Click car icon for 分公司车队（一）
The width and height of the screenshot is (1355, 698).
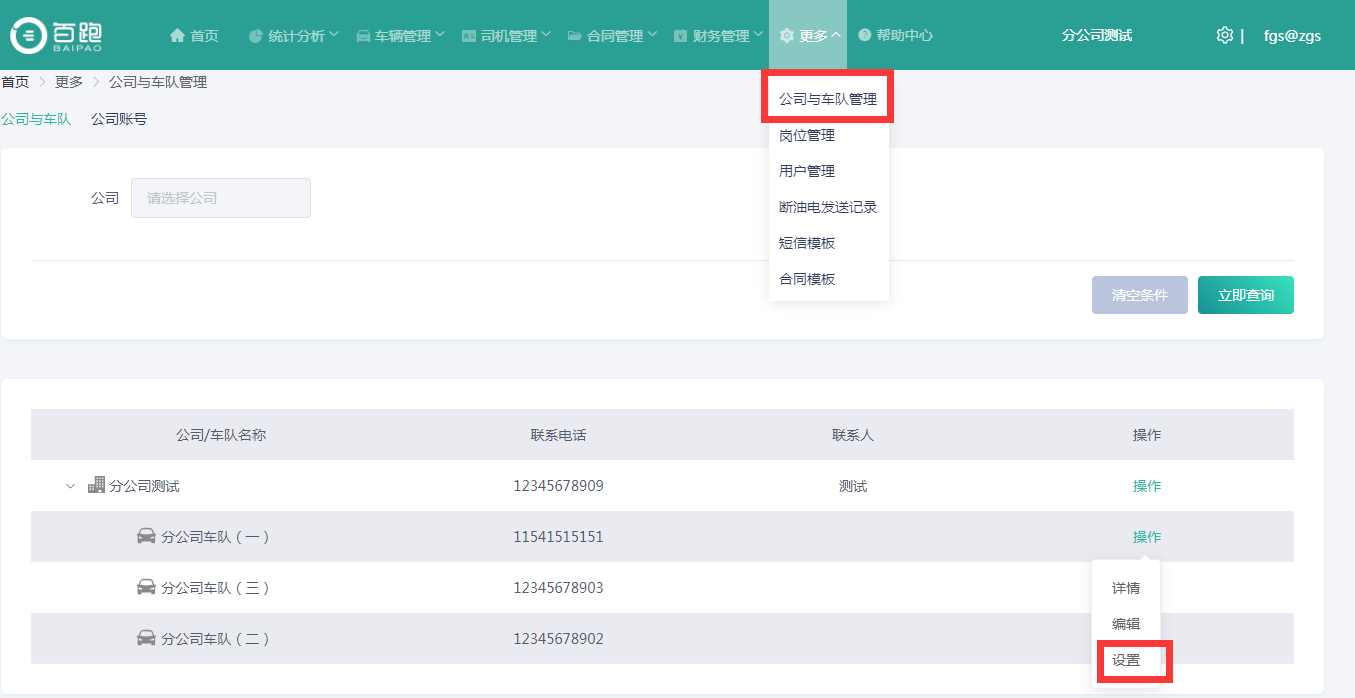click(x=146, y=536)
